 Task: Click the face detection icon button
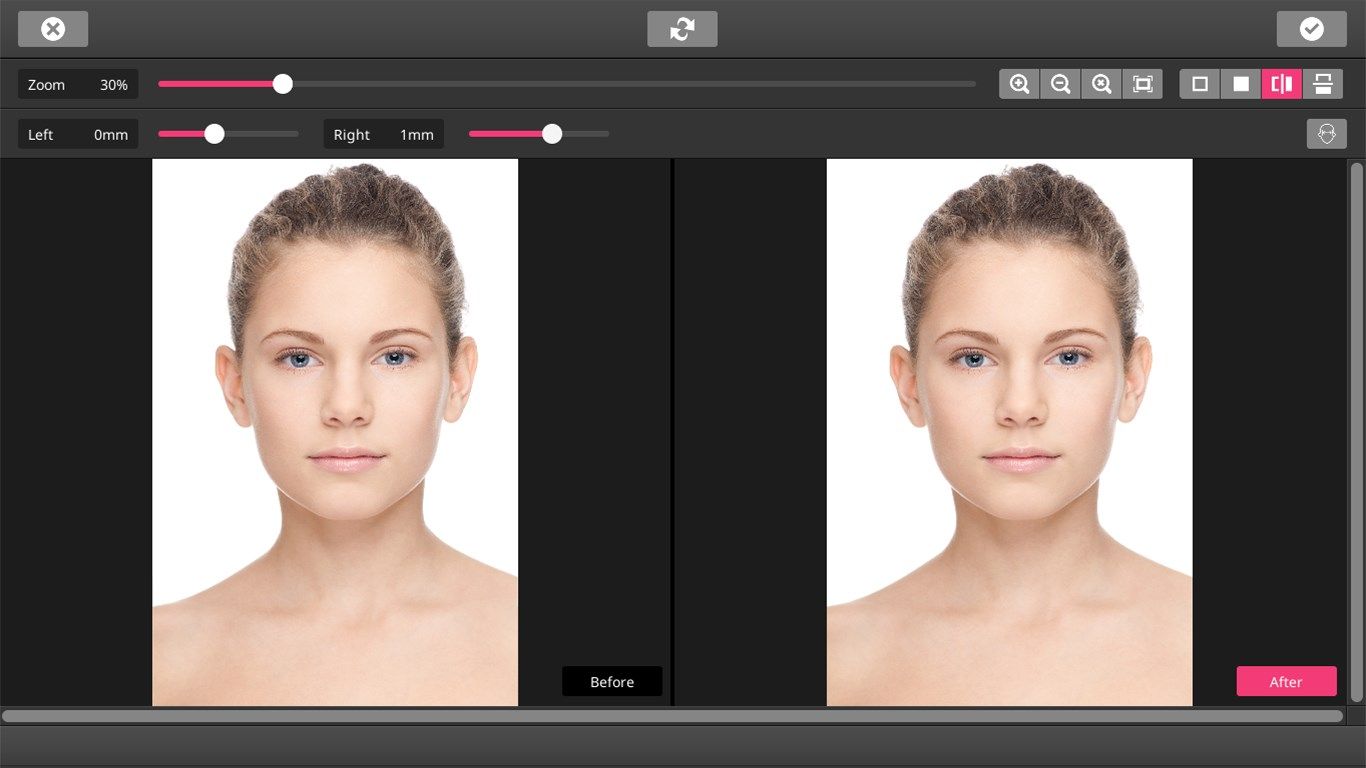(x=1326, y=134)
